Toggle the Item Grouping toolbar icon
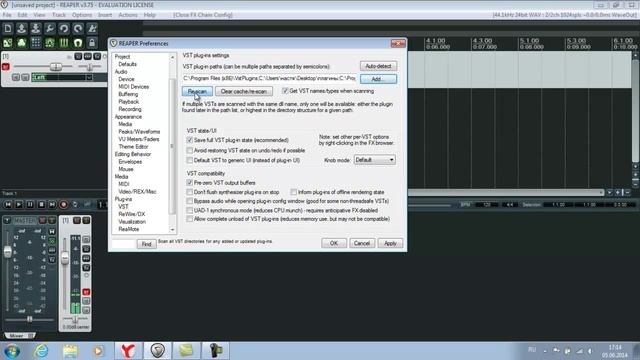Screen dimensions: 640x360 tap(22, 42)
